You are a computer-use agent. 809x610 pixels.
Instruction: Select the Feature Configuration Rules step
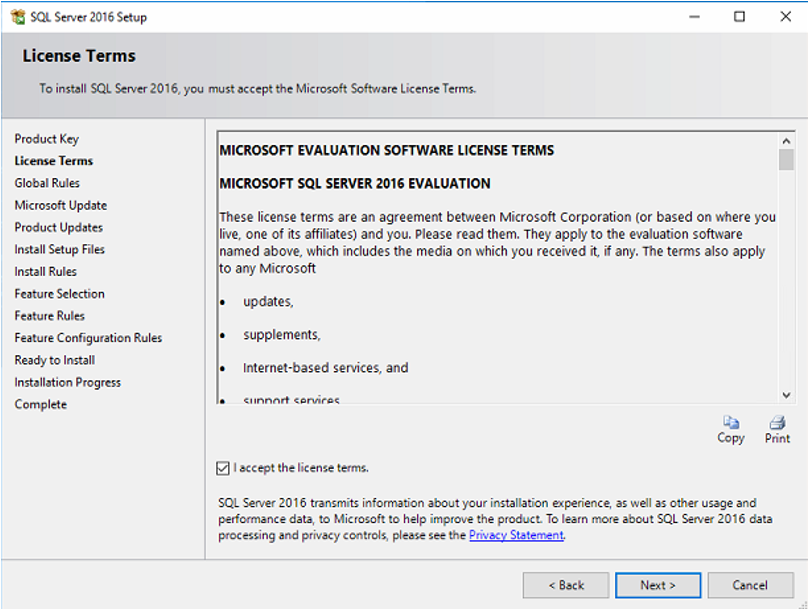[88, 338]
